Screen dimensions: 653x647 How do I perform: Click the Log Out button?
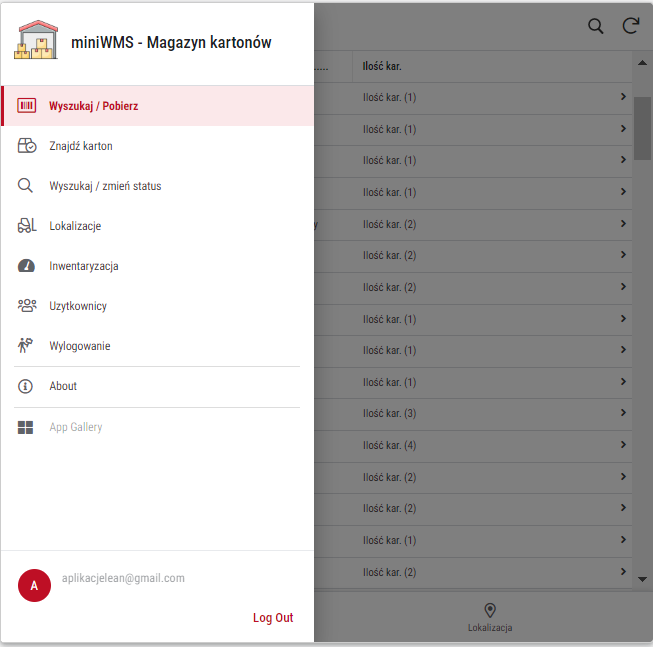[x=272, y=618]
